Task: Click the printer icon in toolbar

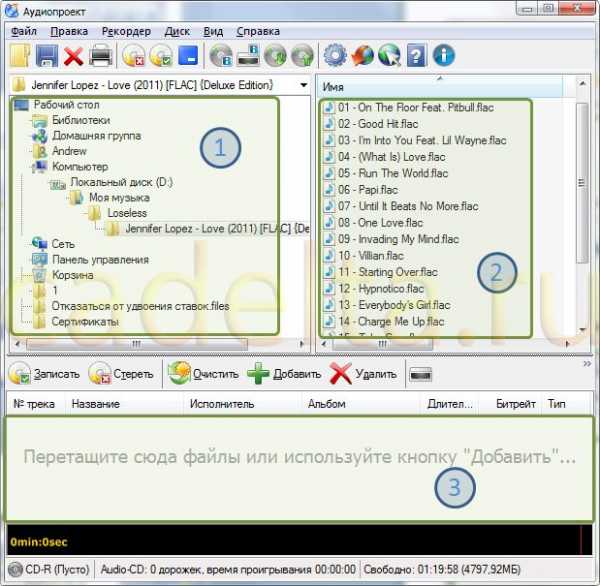Action: pos(100,56)
